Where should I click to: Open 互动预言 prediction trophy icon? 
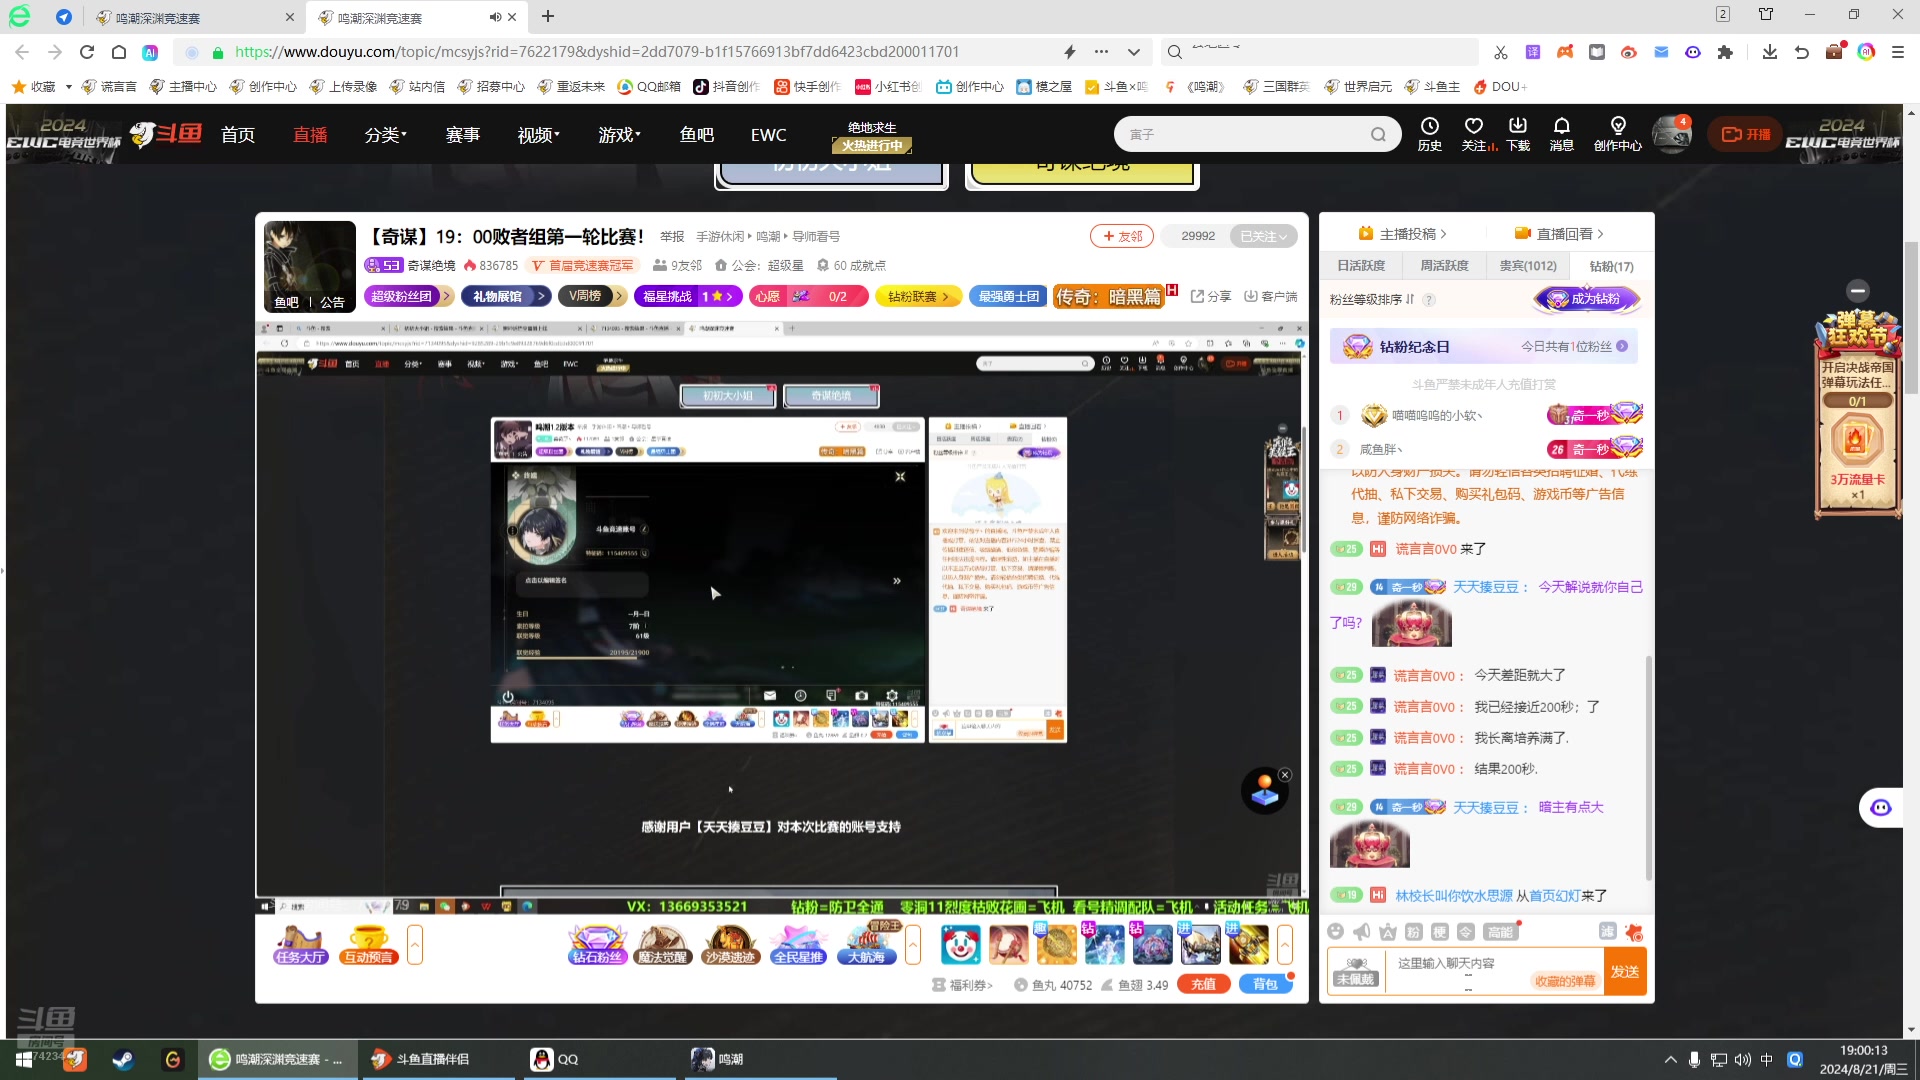click(x=369, y=944)
